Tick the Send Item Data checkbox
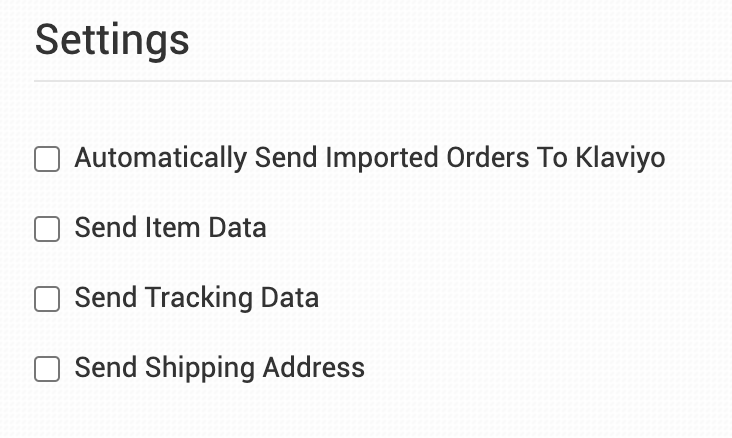Image resolution: width=732 pixels, height=438 pixels. point(47,229)
